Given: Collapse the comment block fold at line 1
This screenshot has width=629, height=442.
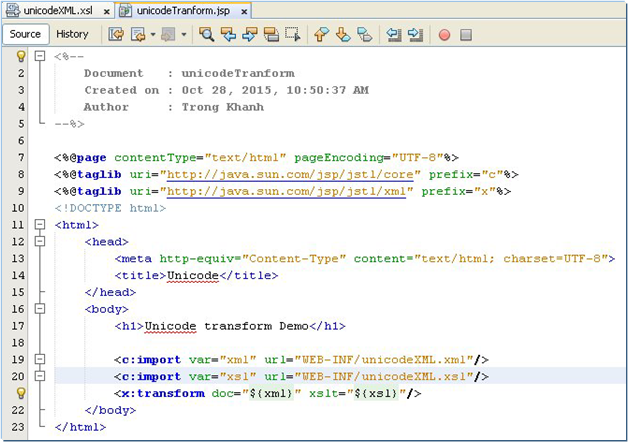Looking at the screenshot, I should pyautogui.click(x=40, y=56).
